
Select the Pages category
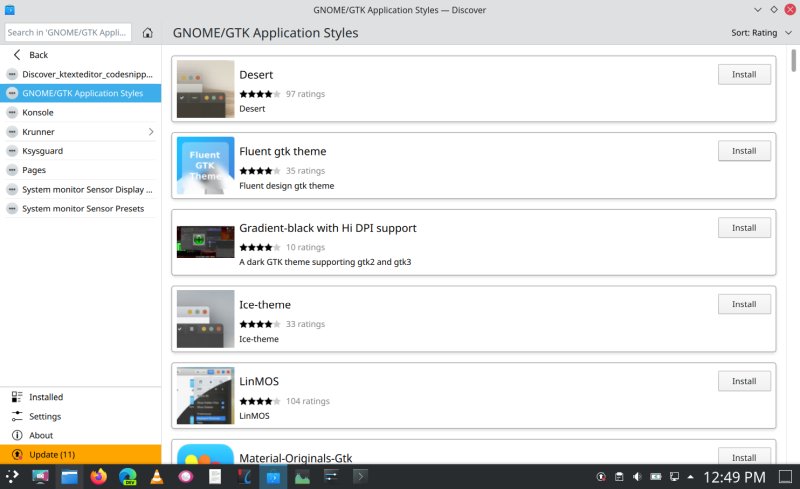[81, 170]
